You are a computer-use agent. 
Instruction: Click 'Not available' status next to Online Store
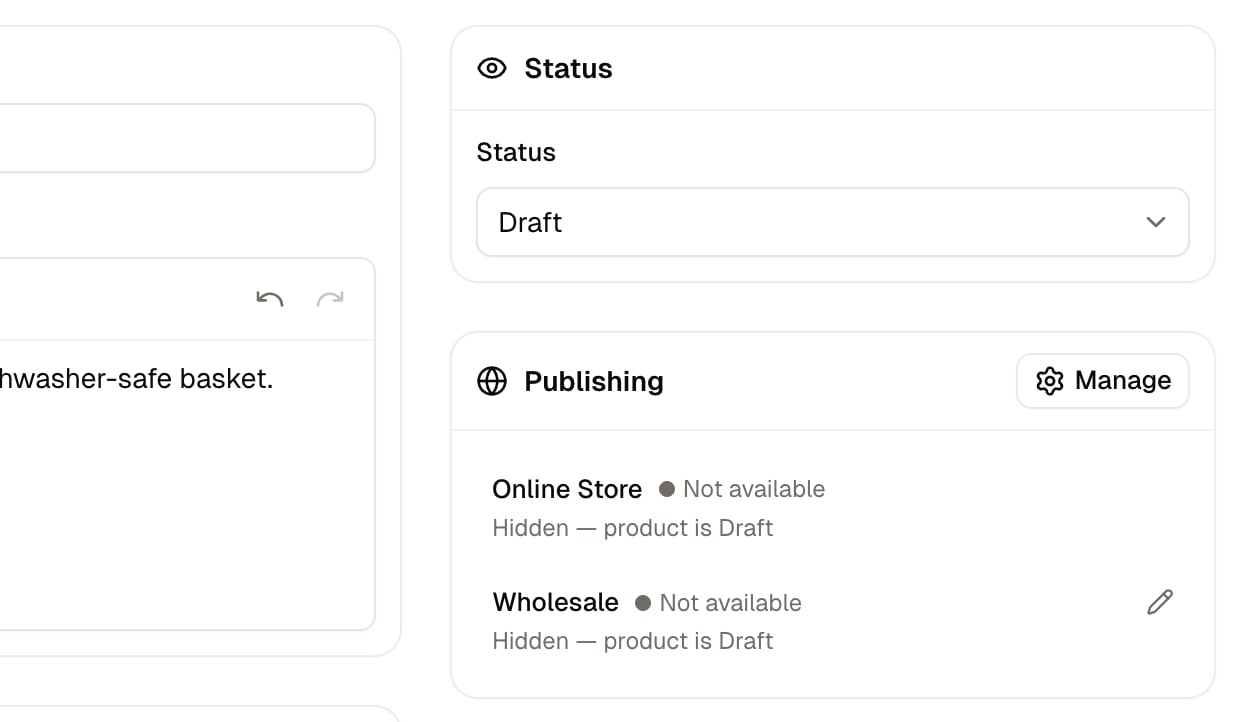coord(754,489)
